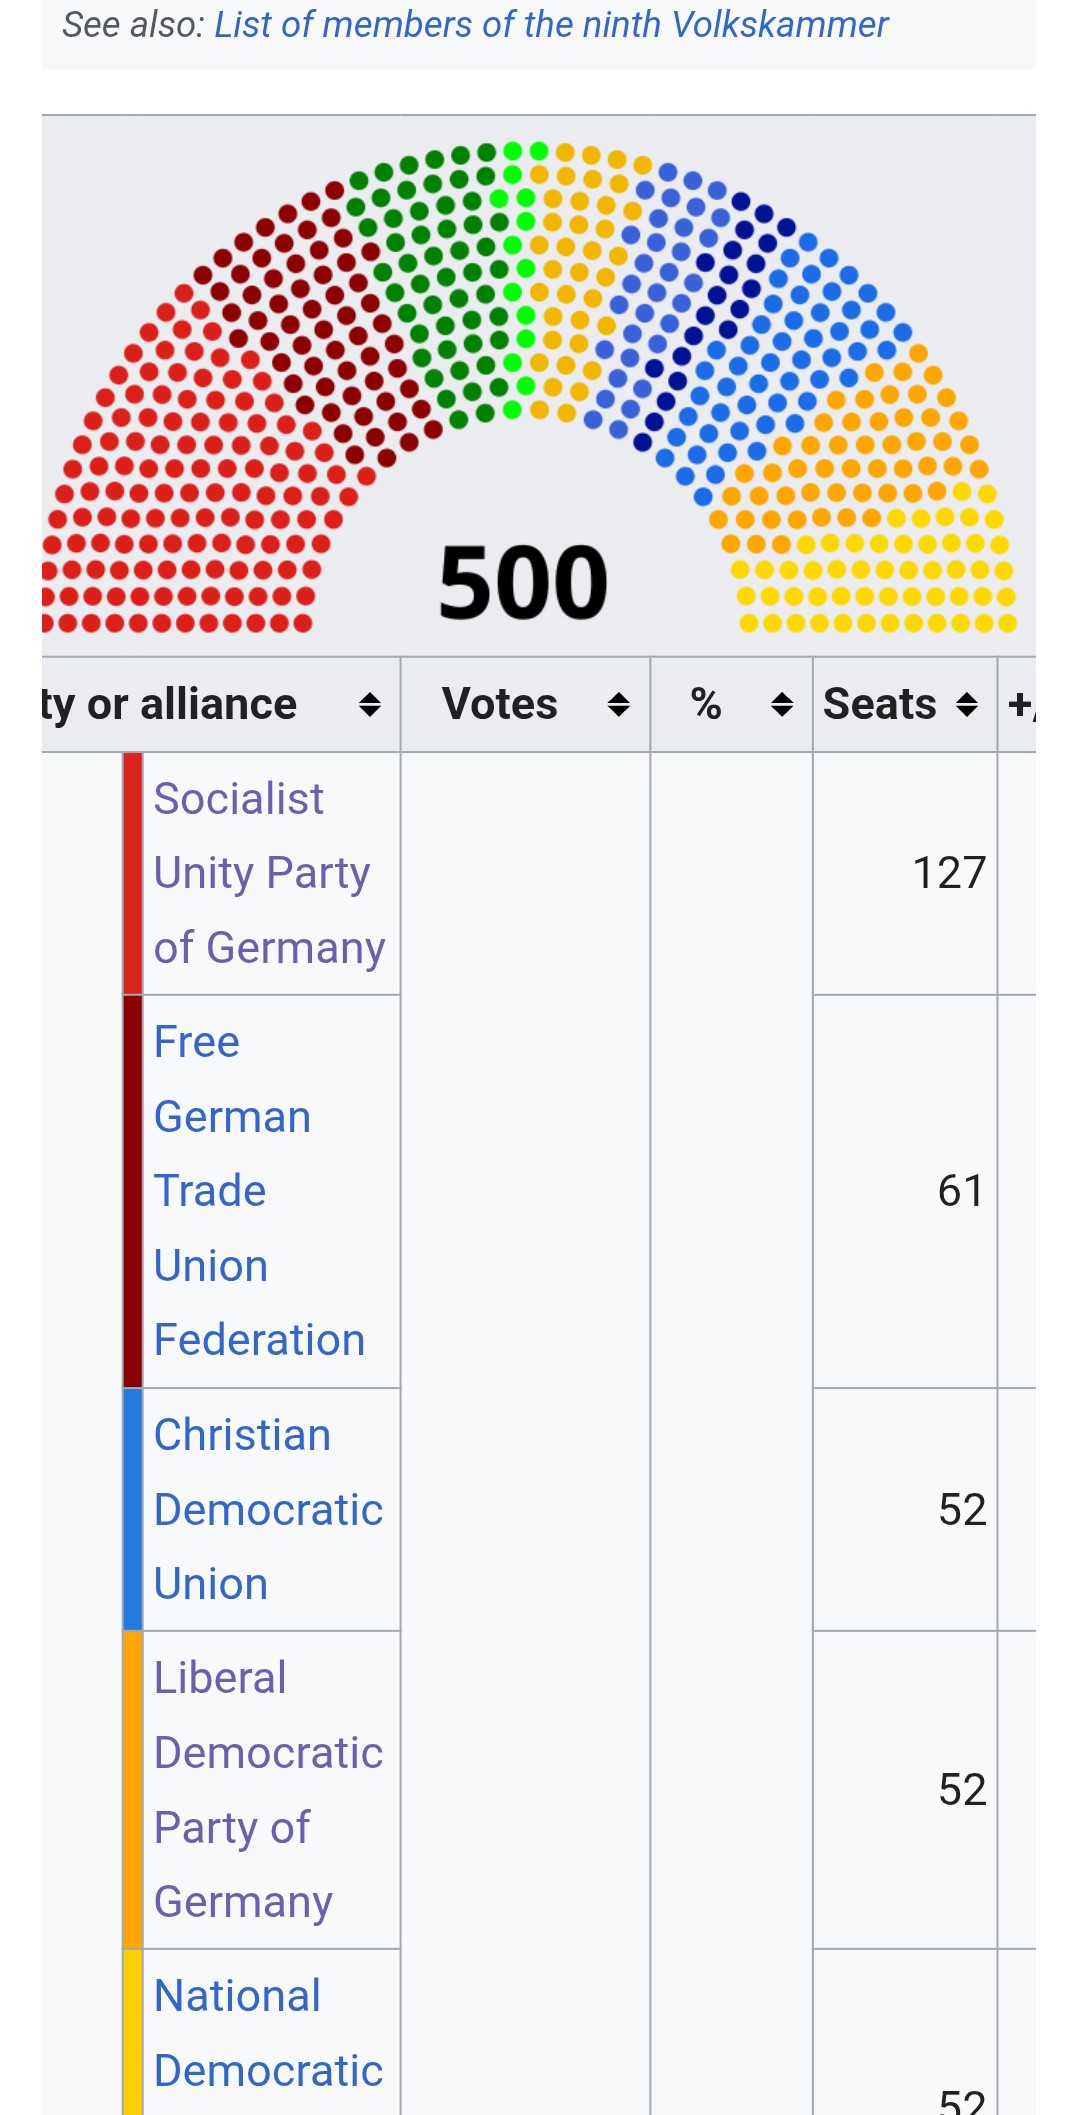Sort table by Party or alliance column
1080x2115 pixels.
[x=369, y=705]
